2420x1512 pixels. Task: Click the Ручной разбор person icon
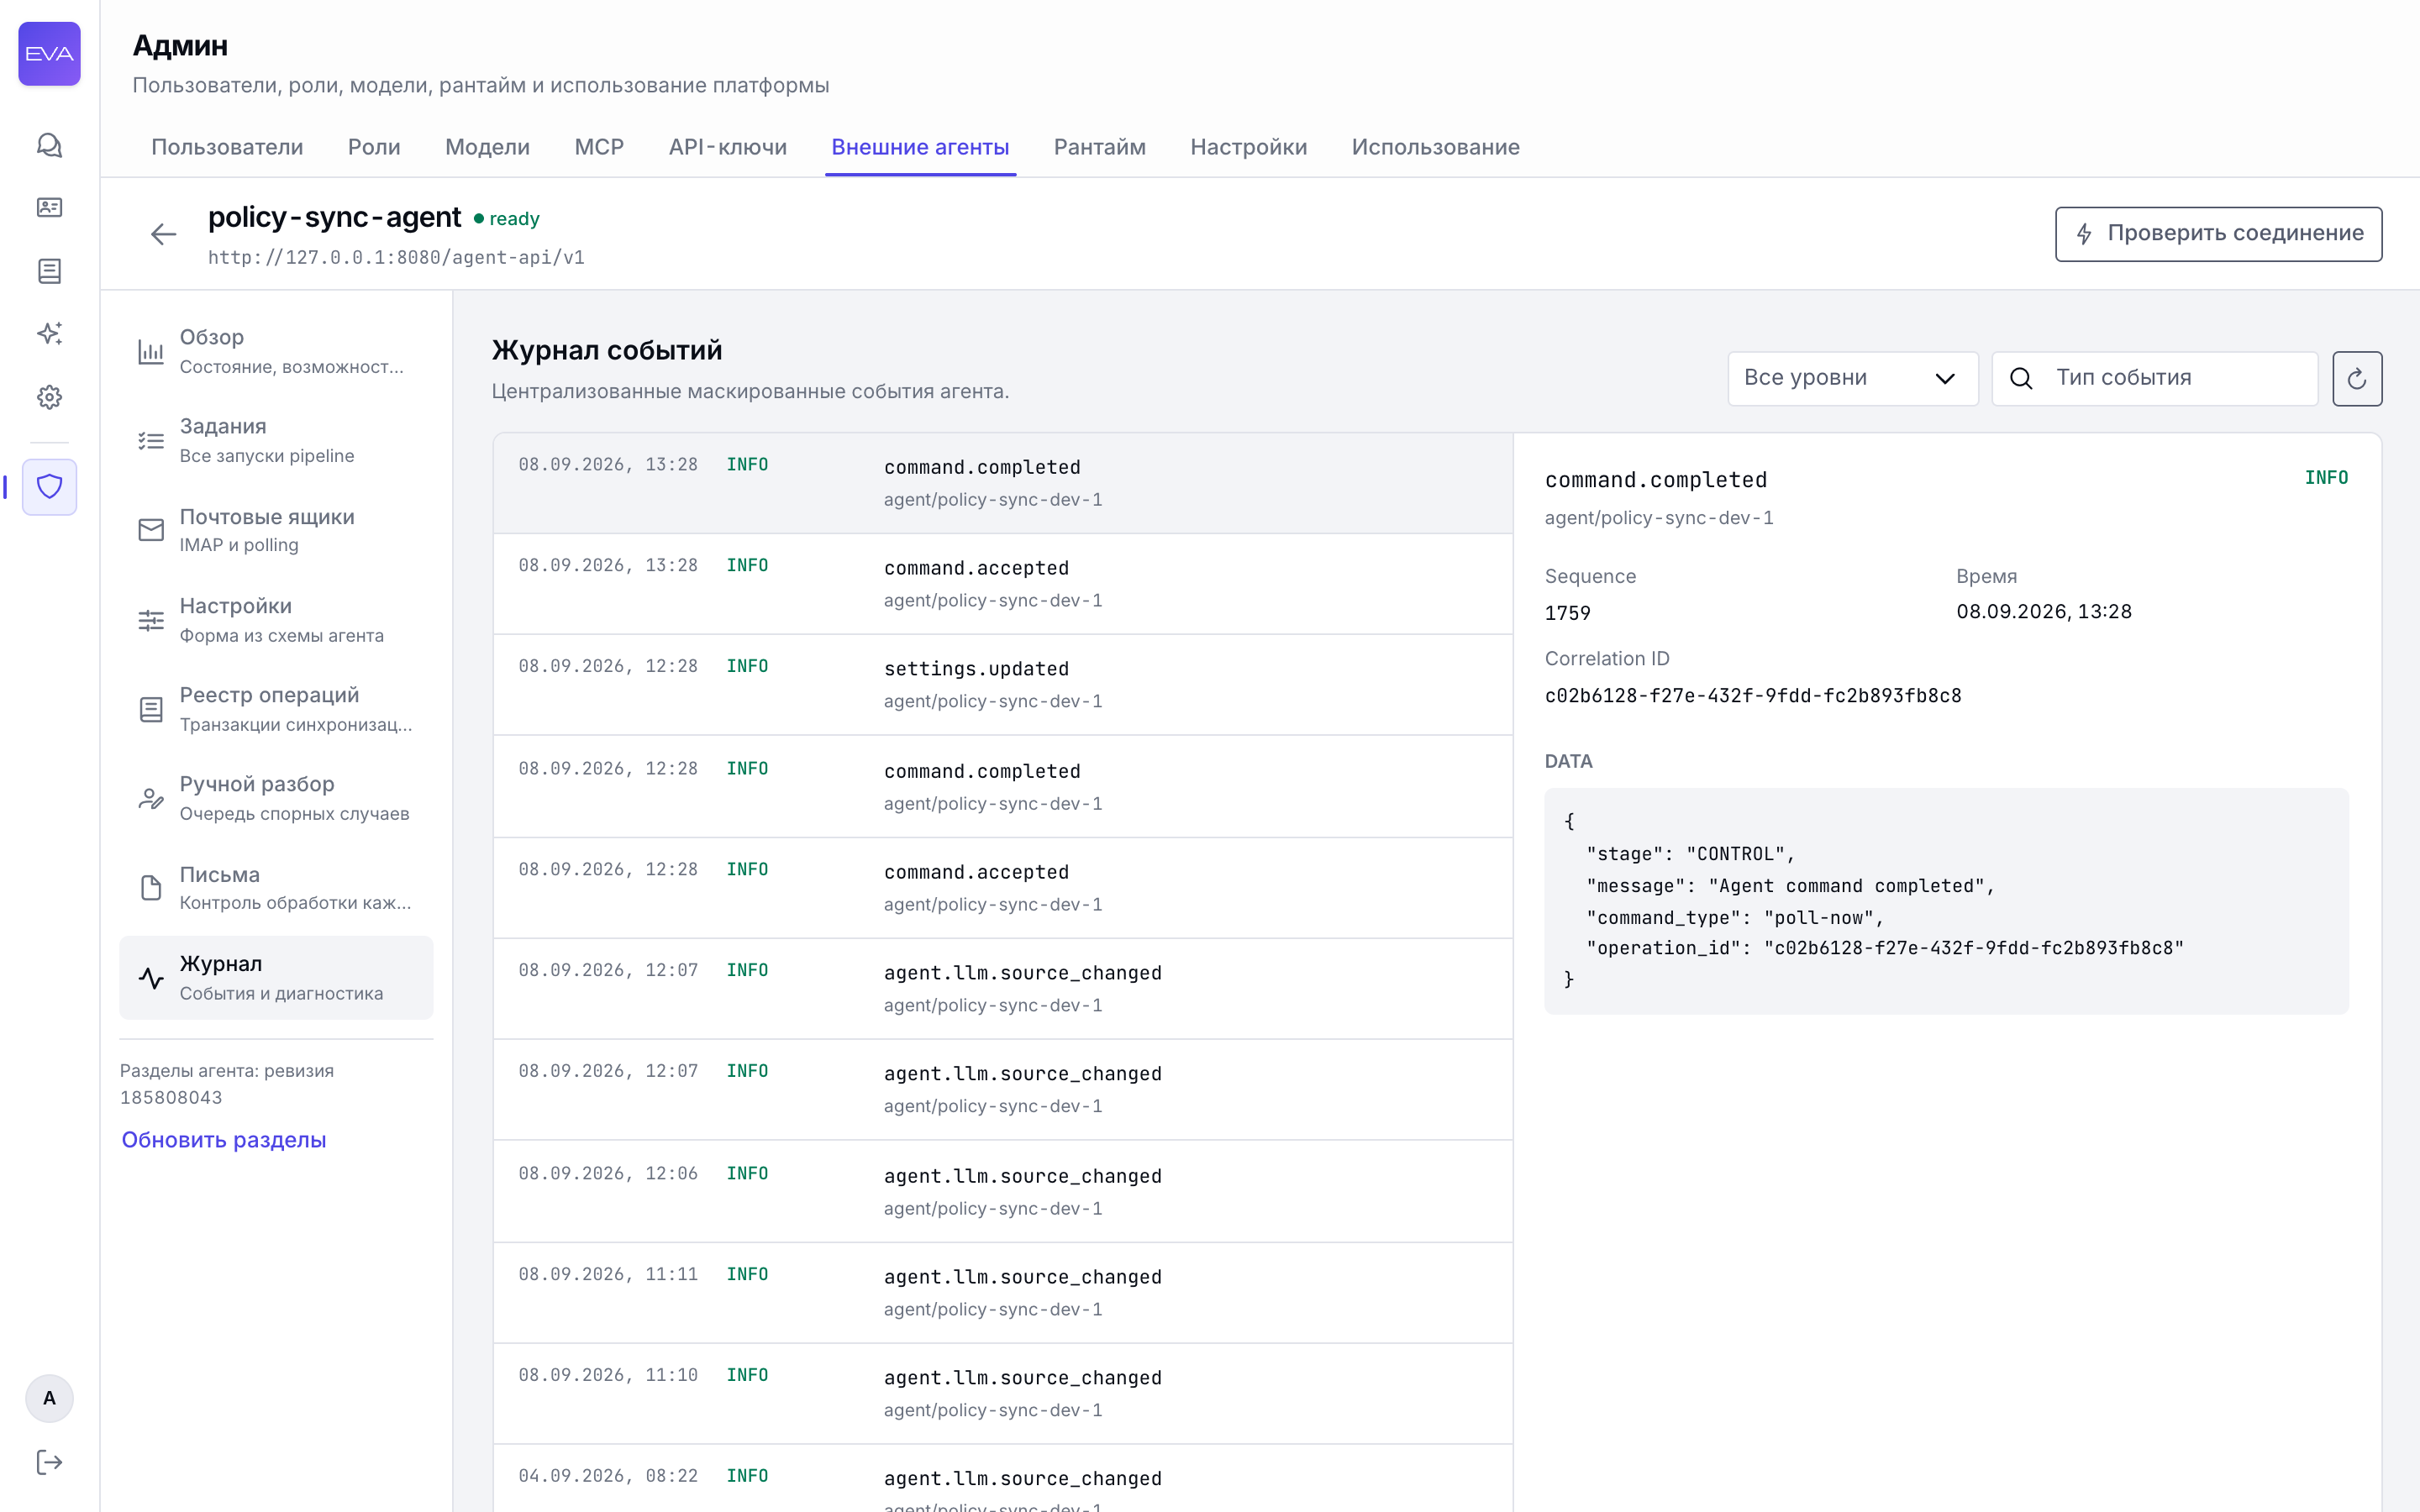[x=151, y=798]
